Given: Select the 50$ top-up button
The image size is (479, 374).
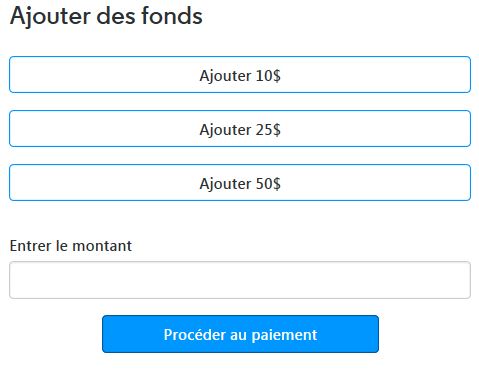Looking at the screenshot, I should (240, 183).
